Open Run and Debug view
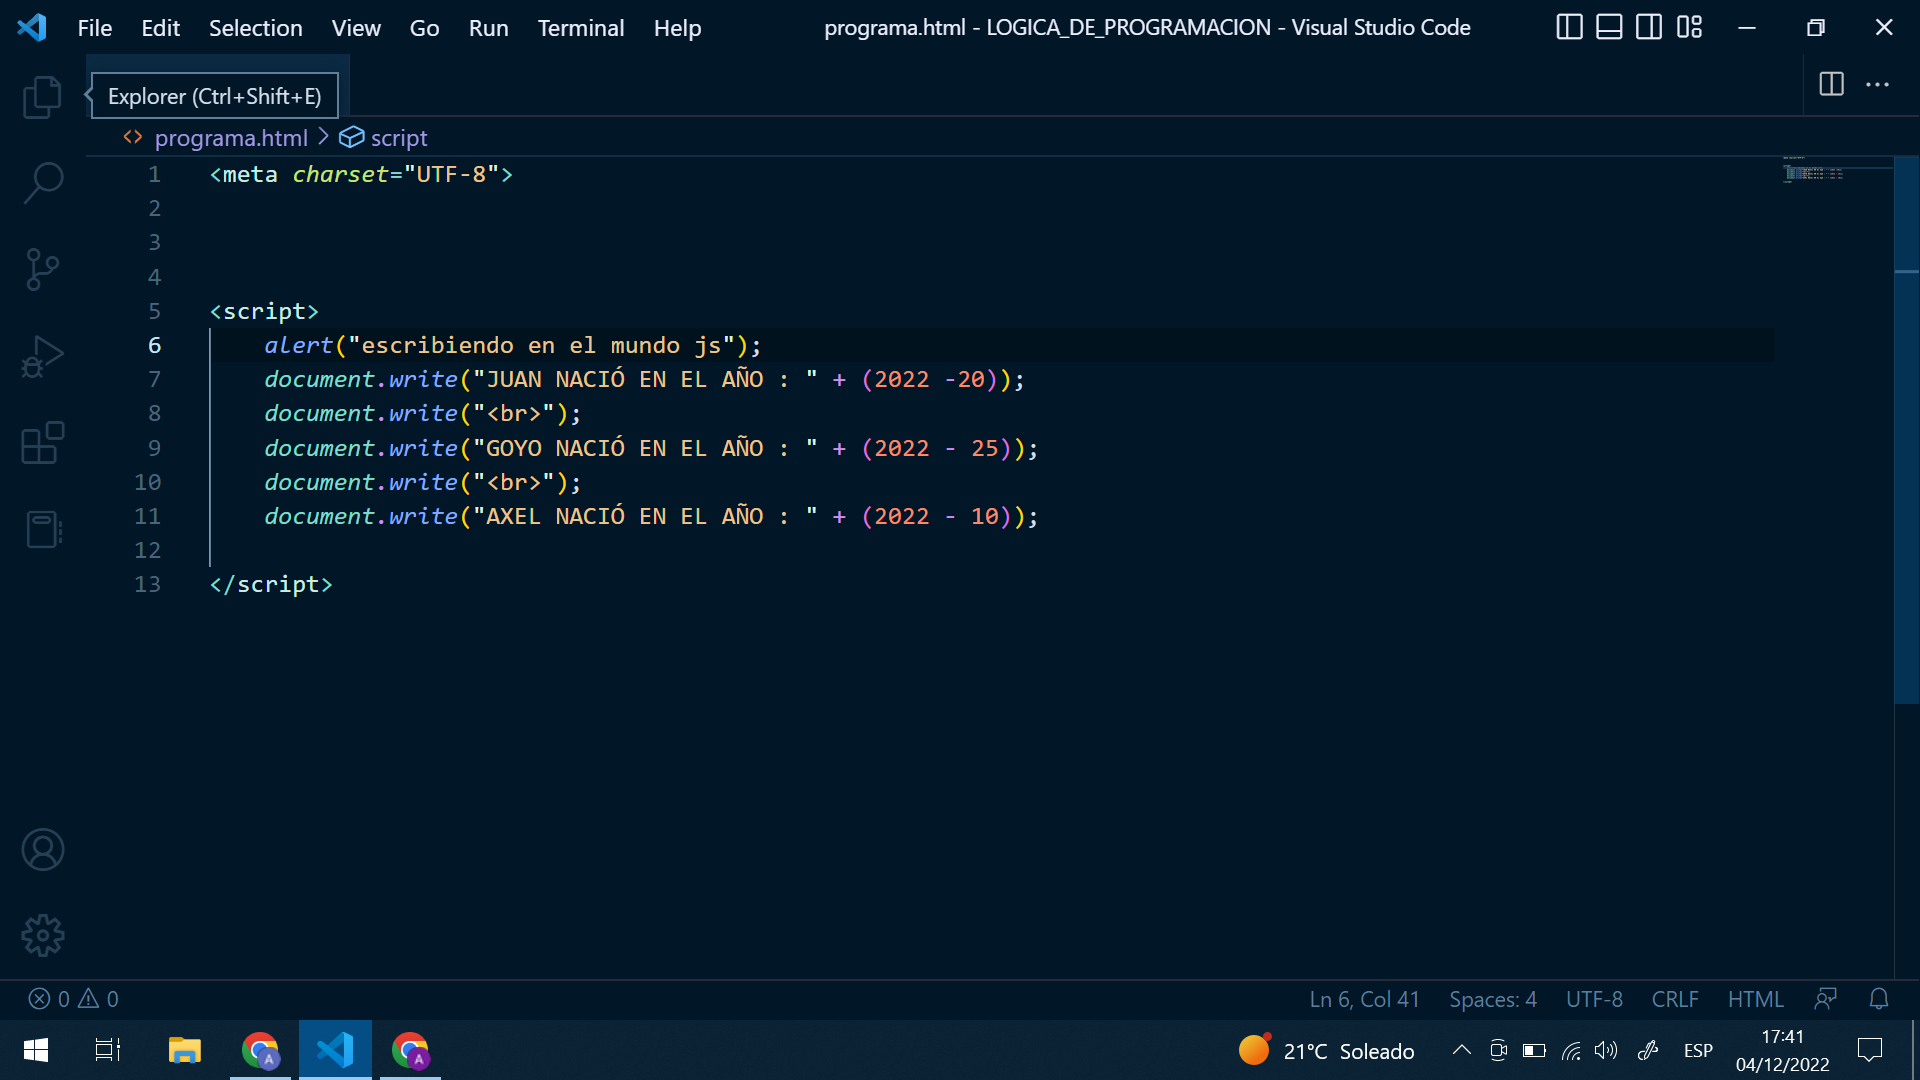 click(42, 356)
